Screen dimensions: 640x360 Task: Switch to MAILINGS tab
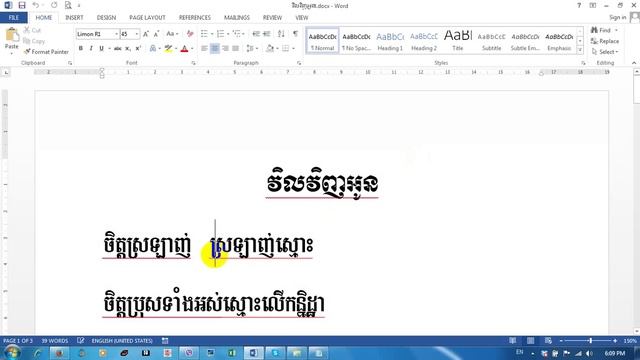(237, 18)
